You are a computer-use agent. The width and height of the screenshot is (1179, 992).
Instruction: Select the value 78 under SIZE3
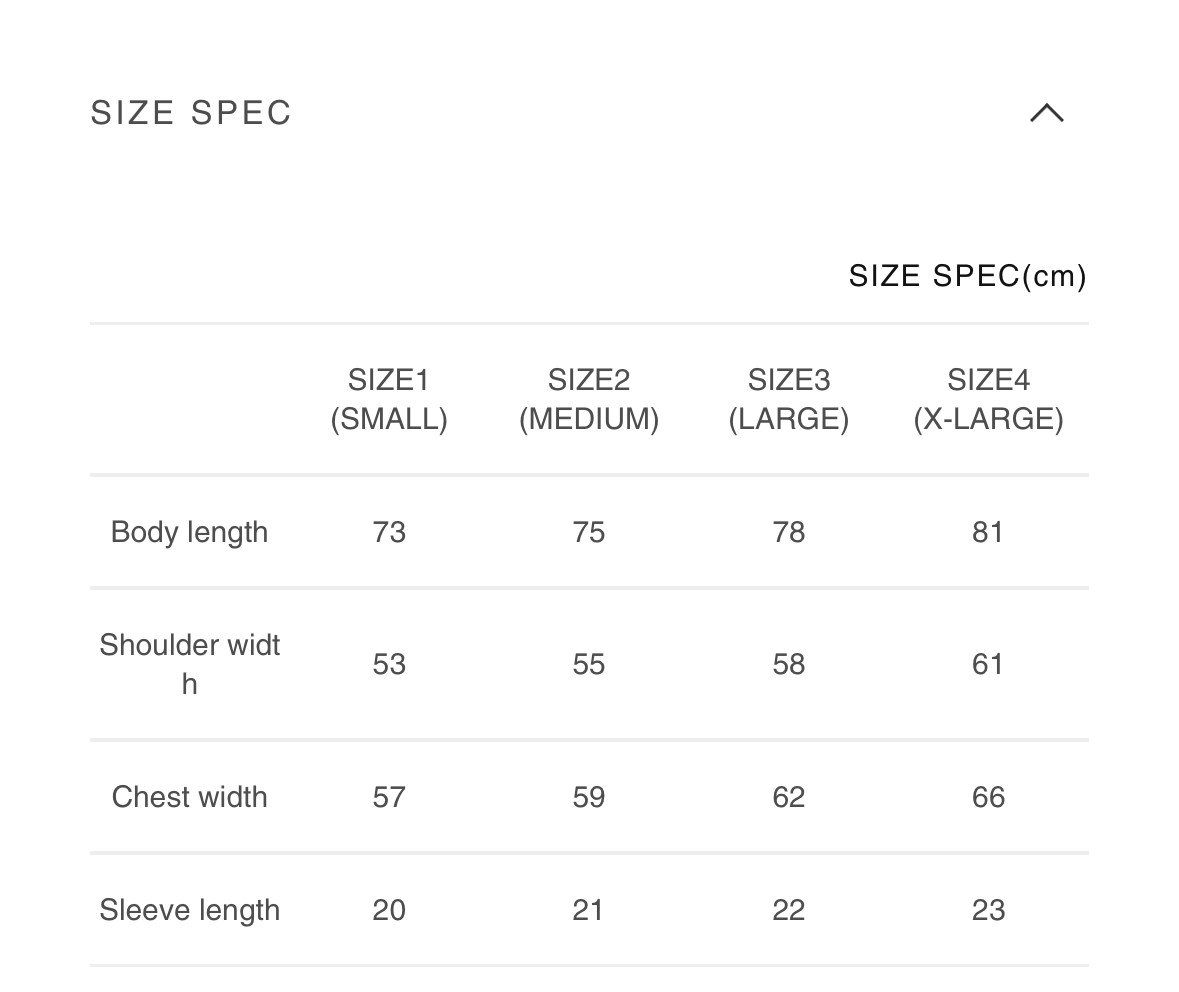[x=789, y=532]
